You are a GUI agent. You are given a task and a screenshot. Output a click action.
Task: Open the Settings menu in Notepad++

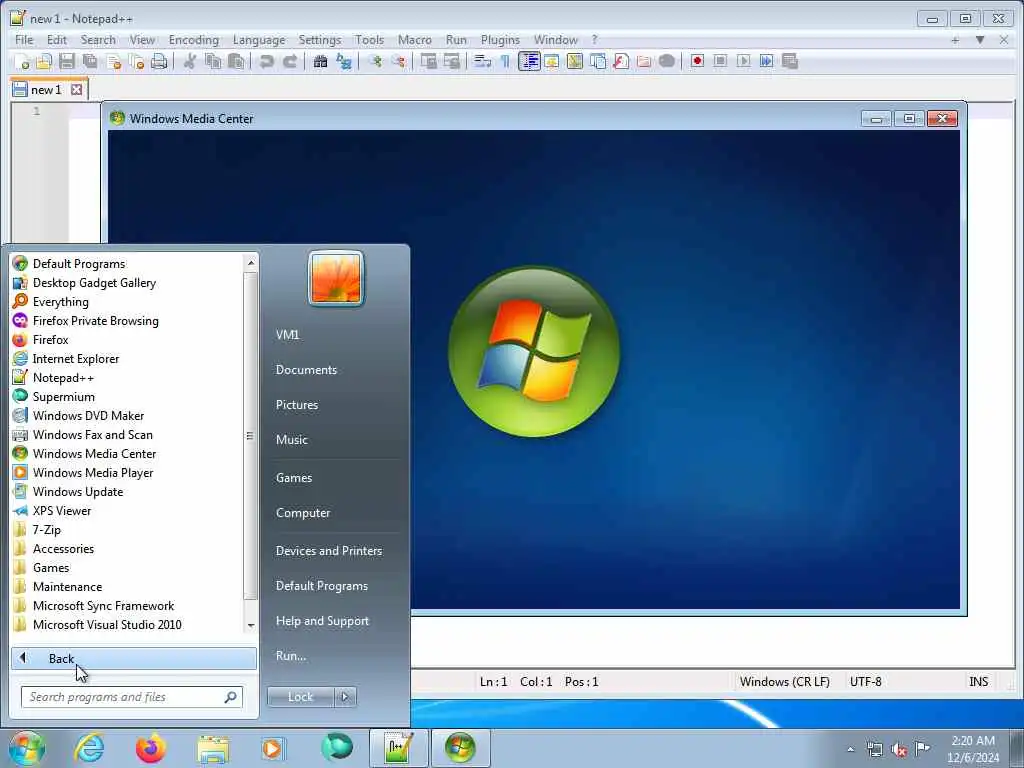click(x=320, y=40)
